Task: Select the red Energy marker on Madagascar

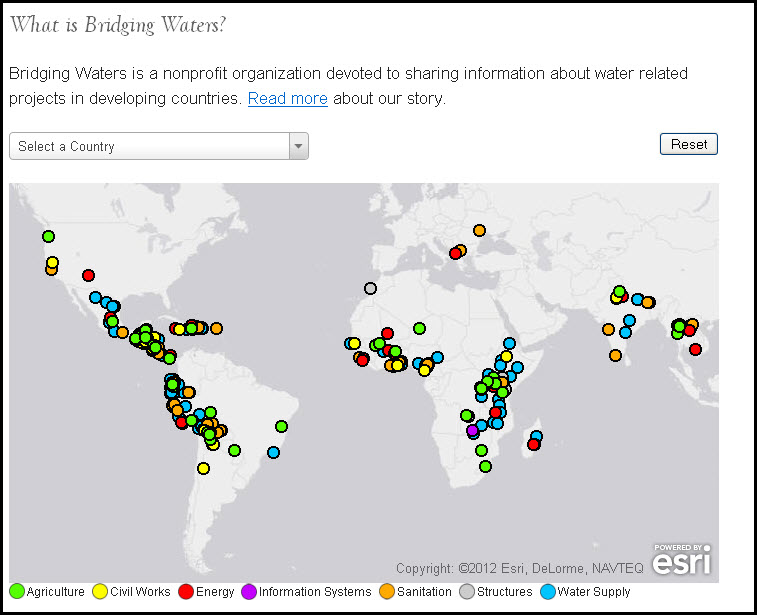Action: [x=533, y=444]
